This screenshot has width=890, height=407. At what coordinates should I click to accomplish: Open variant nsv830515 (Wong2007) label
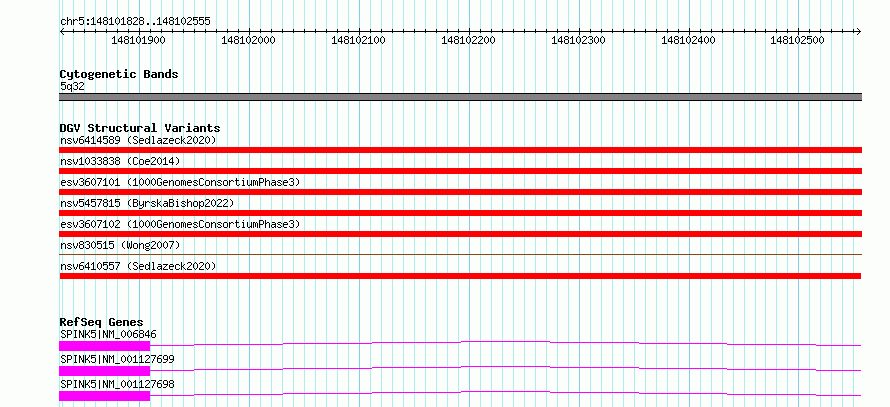(x=120, y=245)
